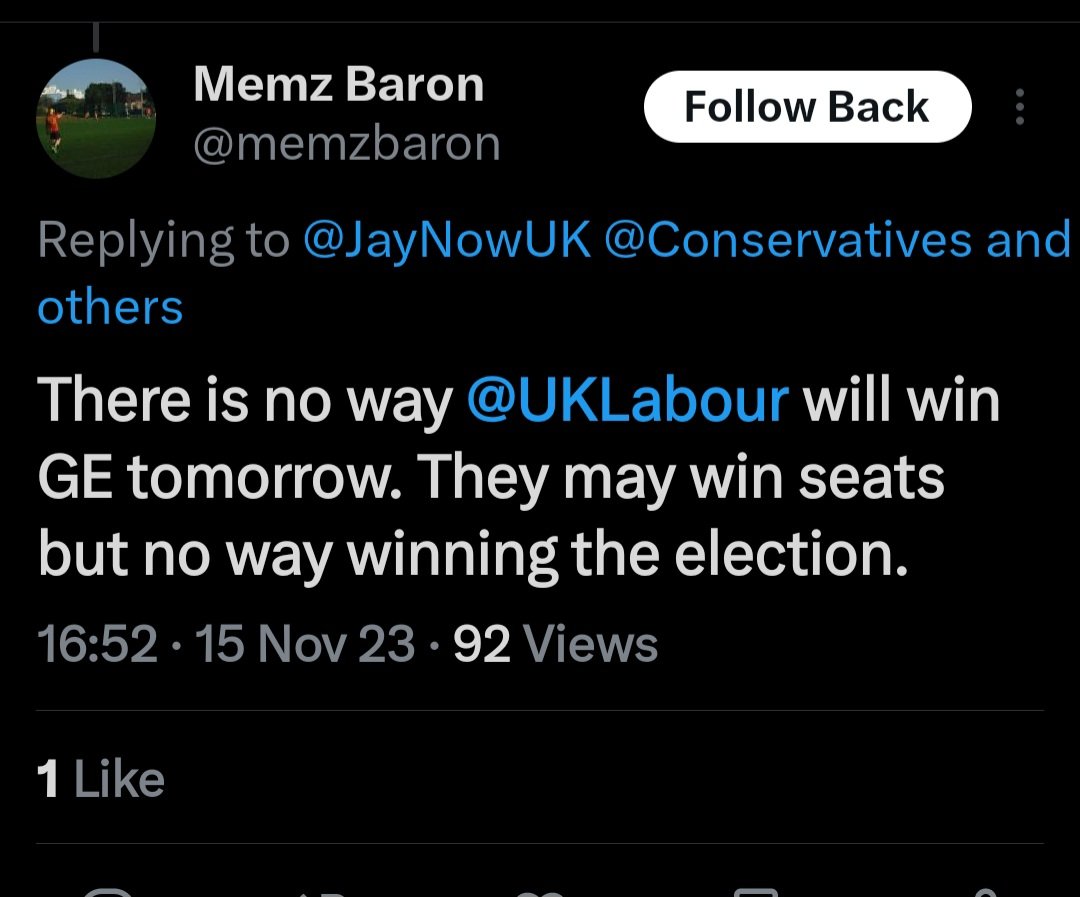Click the 15 Nov 23 date
Viewport: 1080px width, 897px height.
305,645
